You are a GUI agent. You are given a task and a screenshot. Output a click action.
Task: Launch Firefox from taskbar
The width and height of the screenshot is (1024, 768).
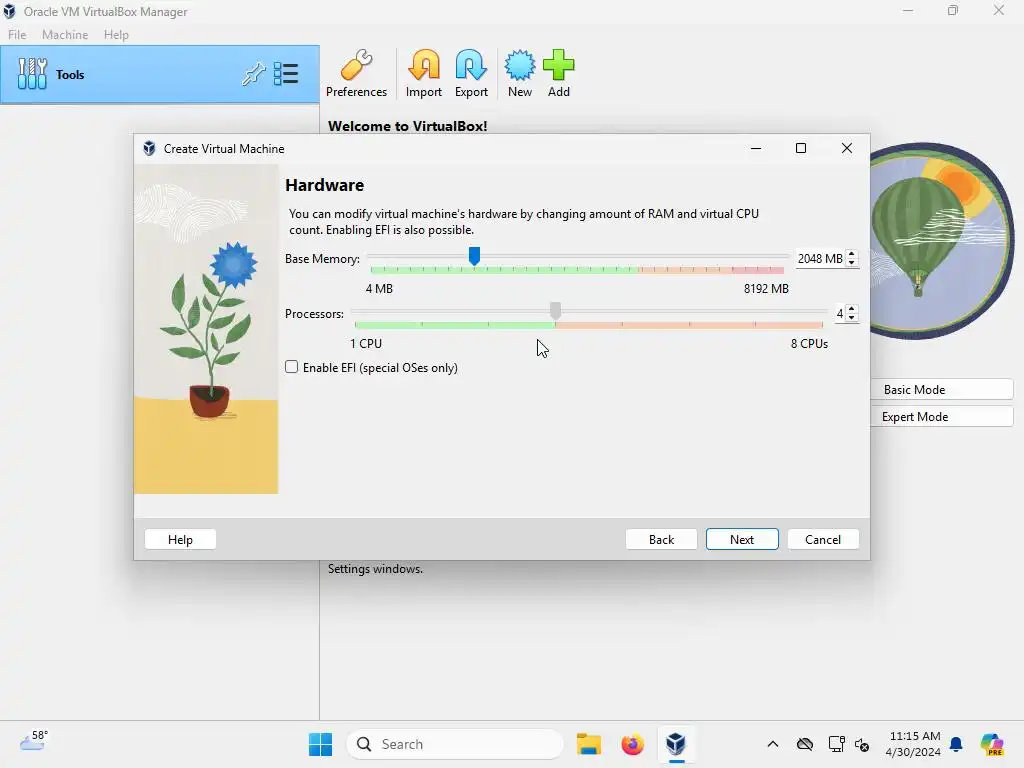(632, 744)
